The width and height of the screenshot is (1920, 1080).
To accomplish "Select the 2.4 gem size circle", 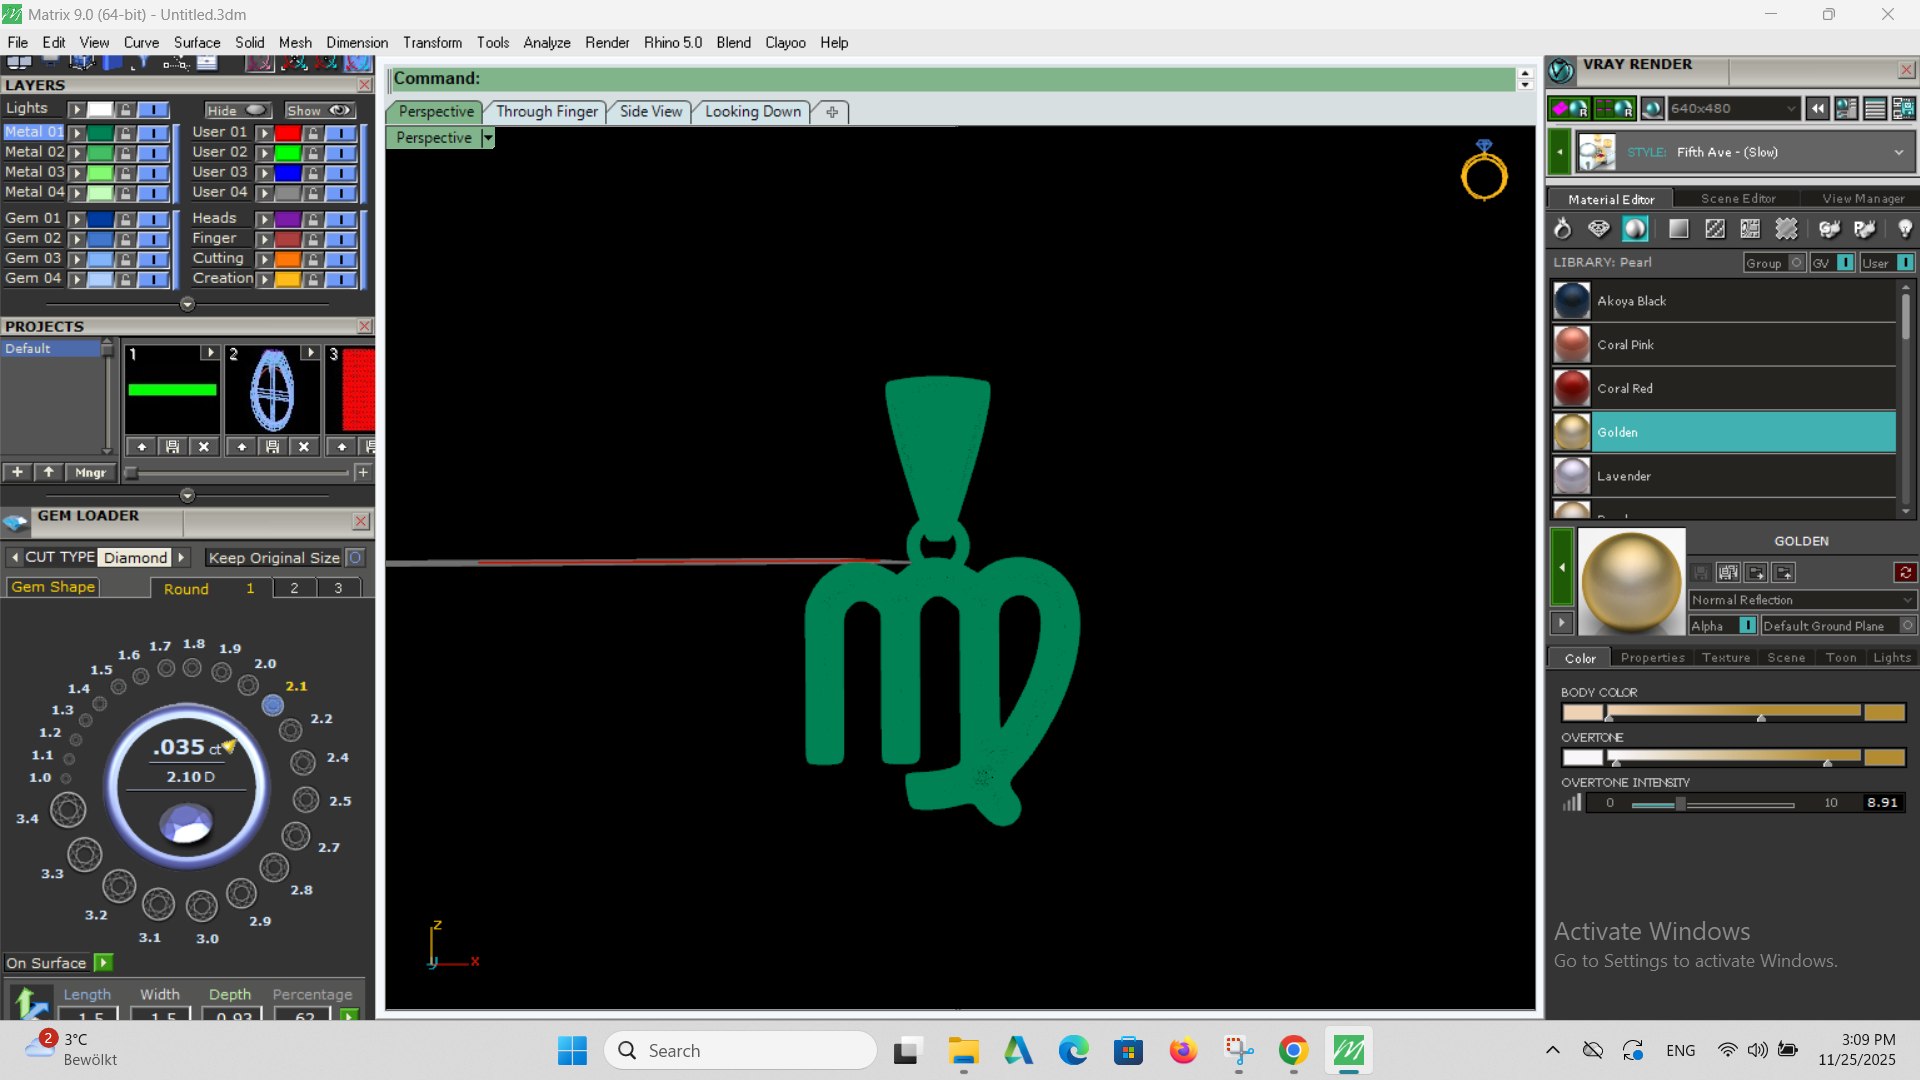I will [302, 763].
